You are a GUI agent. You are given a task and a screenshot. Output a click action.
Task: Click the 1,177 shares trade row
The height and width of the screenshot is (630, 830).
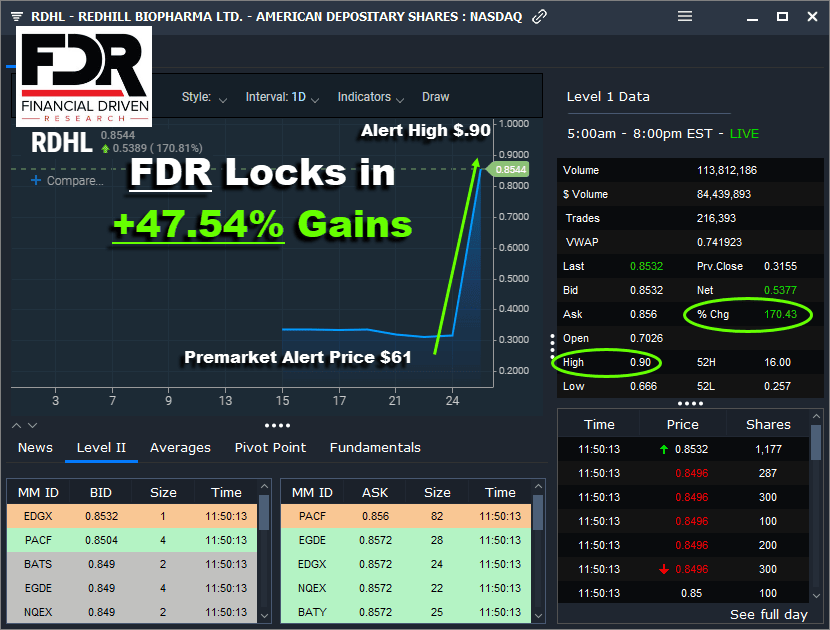pos(683,449)
